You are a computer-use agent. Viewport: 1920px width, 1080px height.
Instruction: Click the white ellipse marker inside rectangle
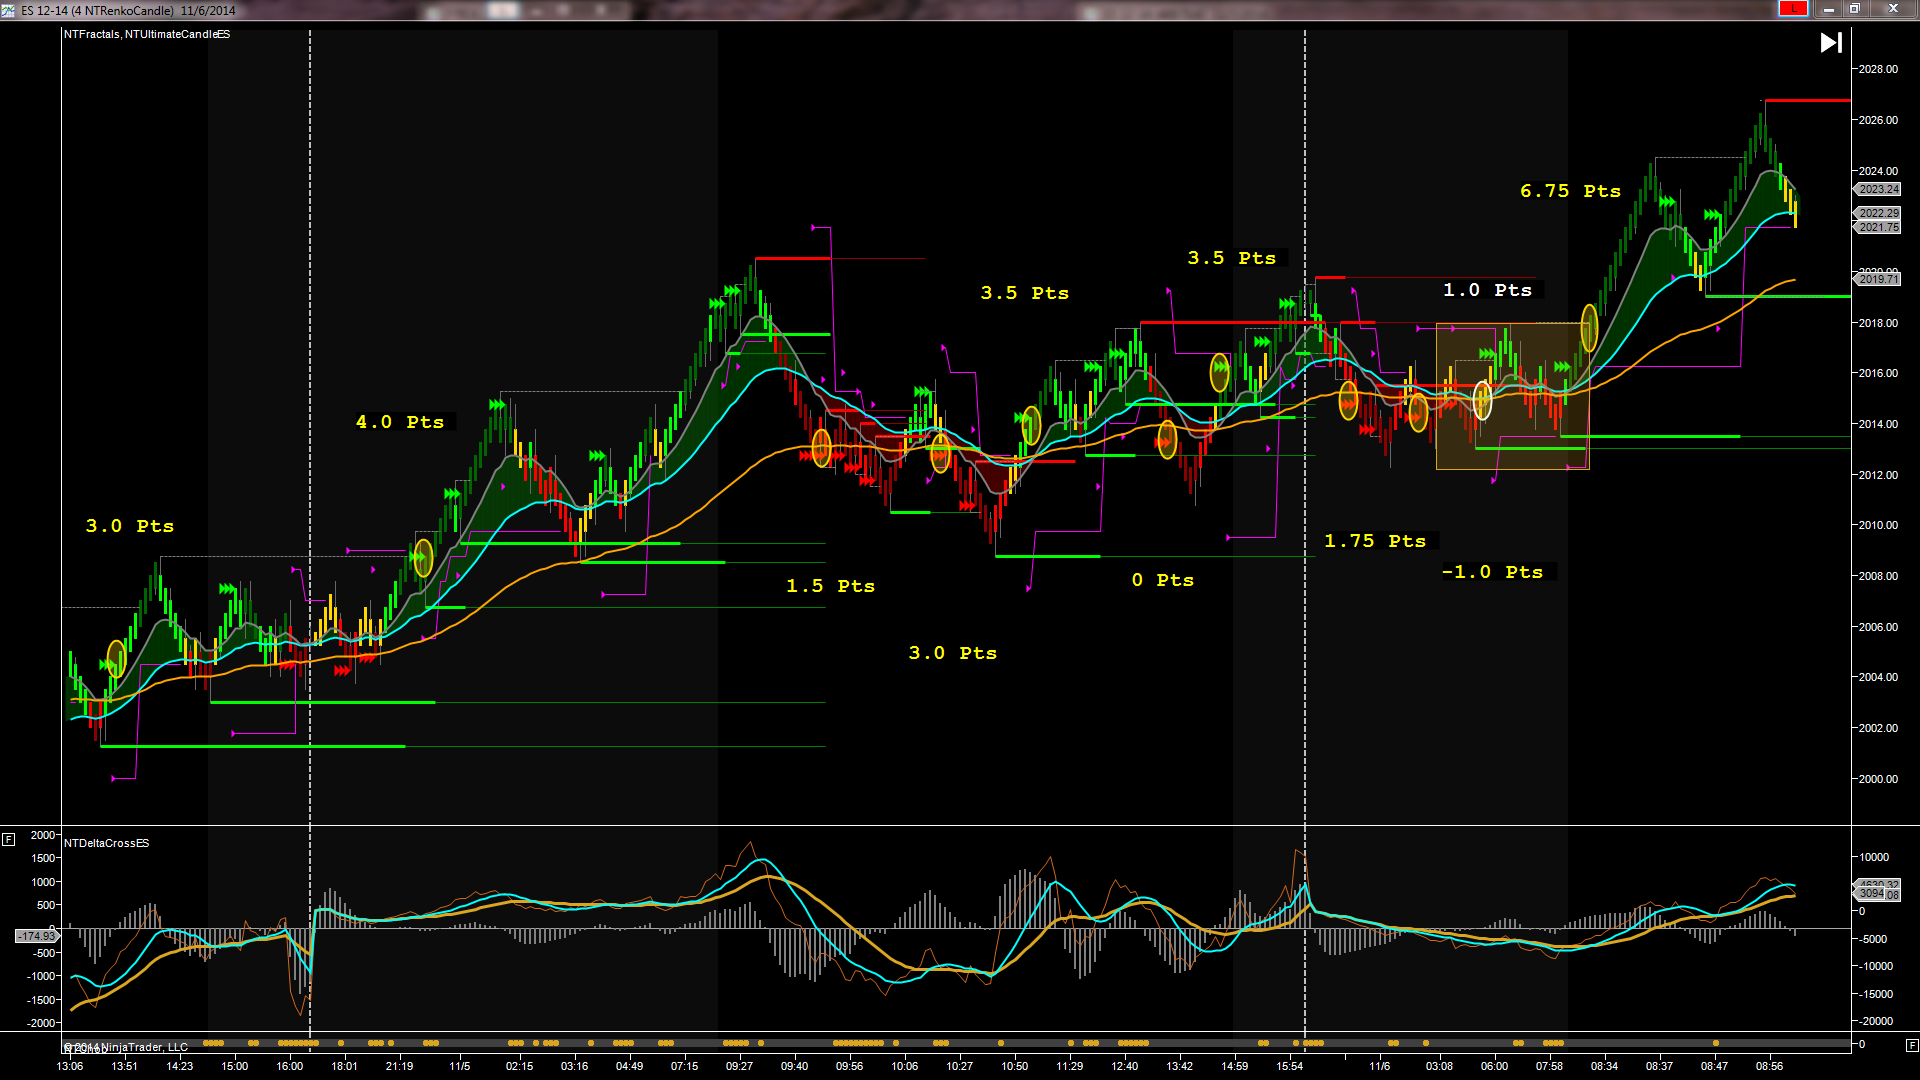pyautogui.click(x=1482, y=399)
